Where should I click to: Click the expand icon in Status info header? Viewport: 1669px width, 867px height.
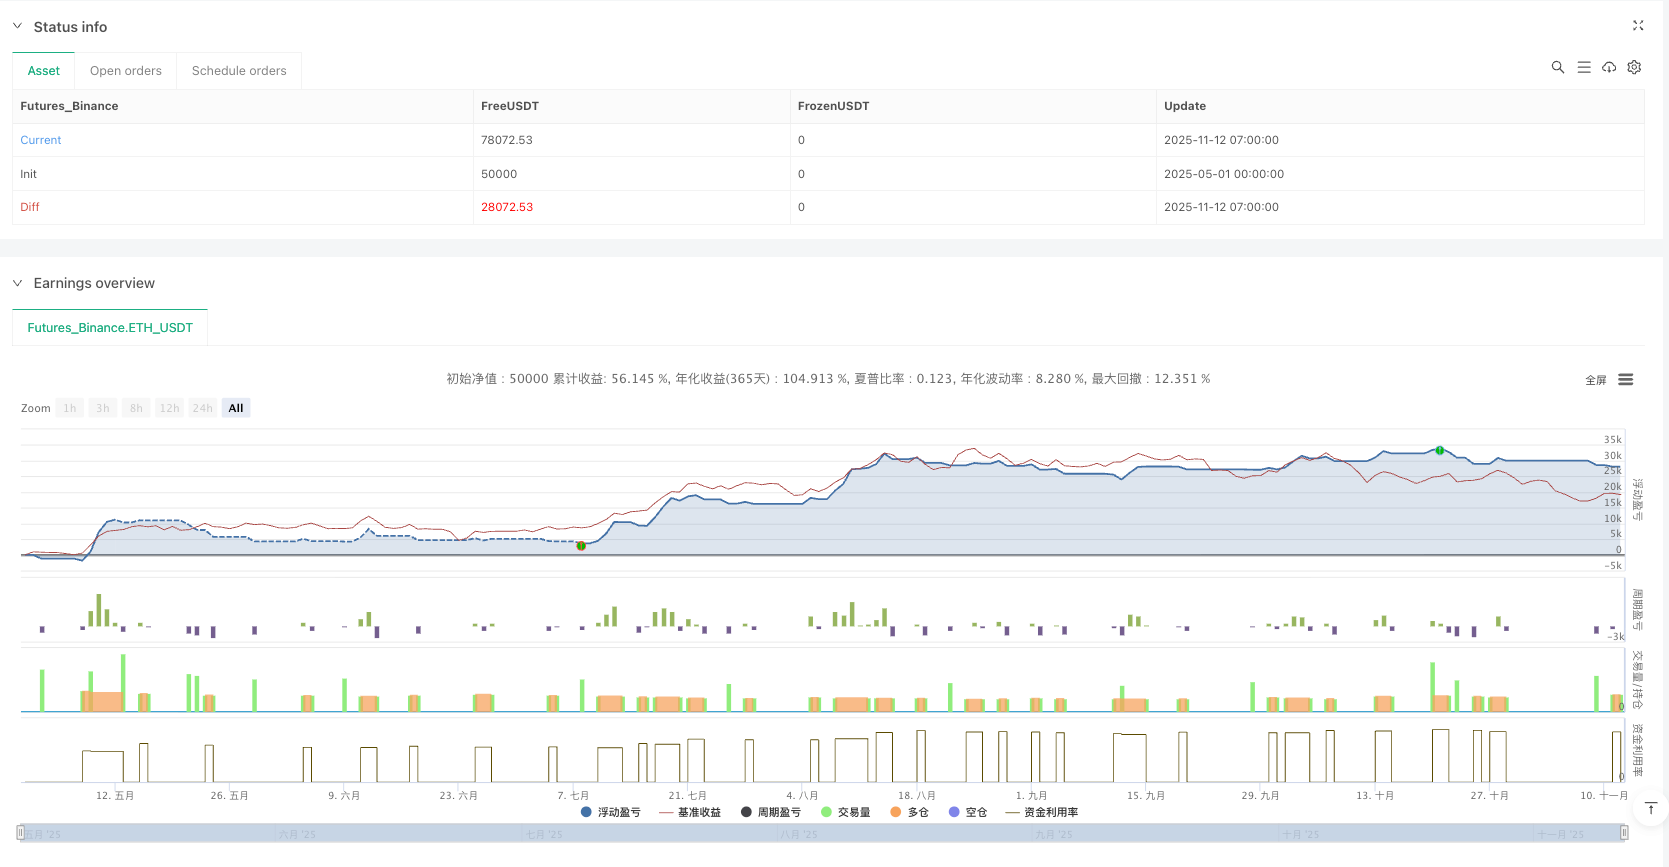(1637, 26)
